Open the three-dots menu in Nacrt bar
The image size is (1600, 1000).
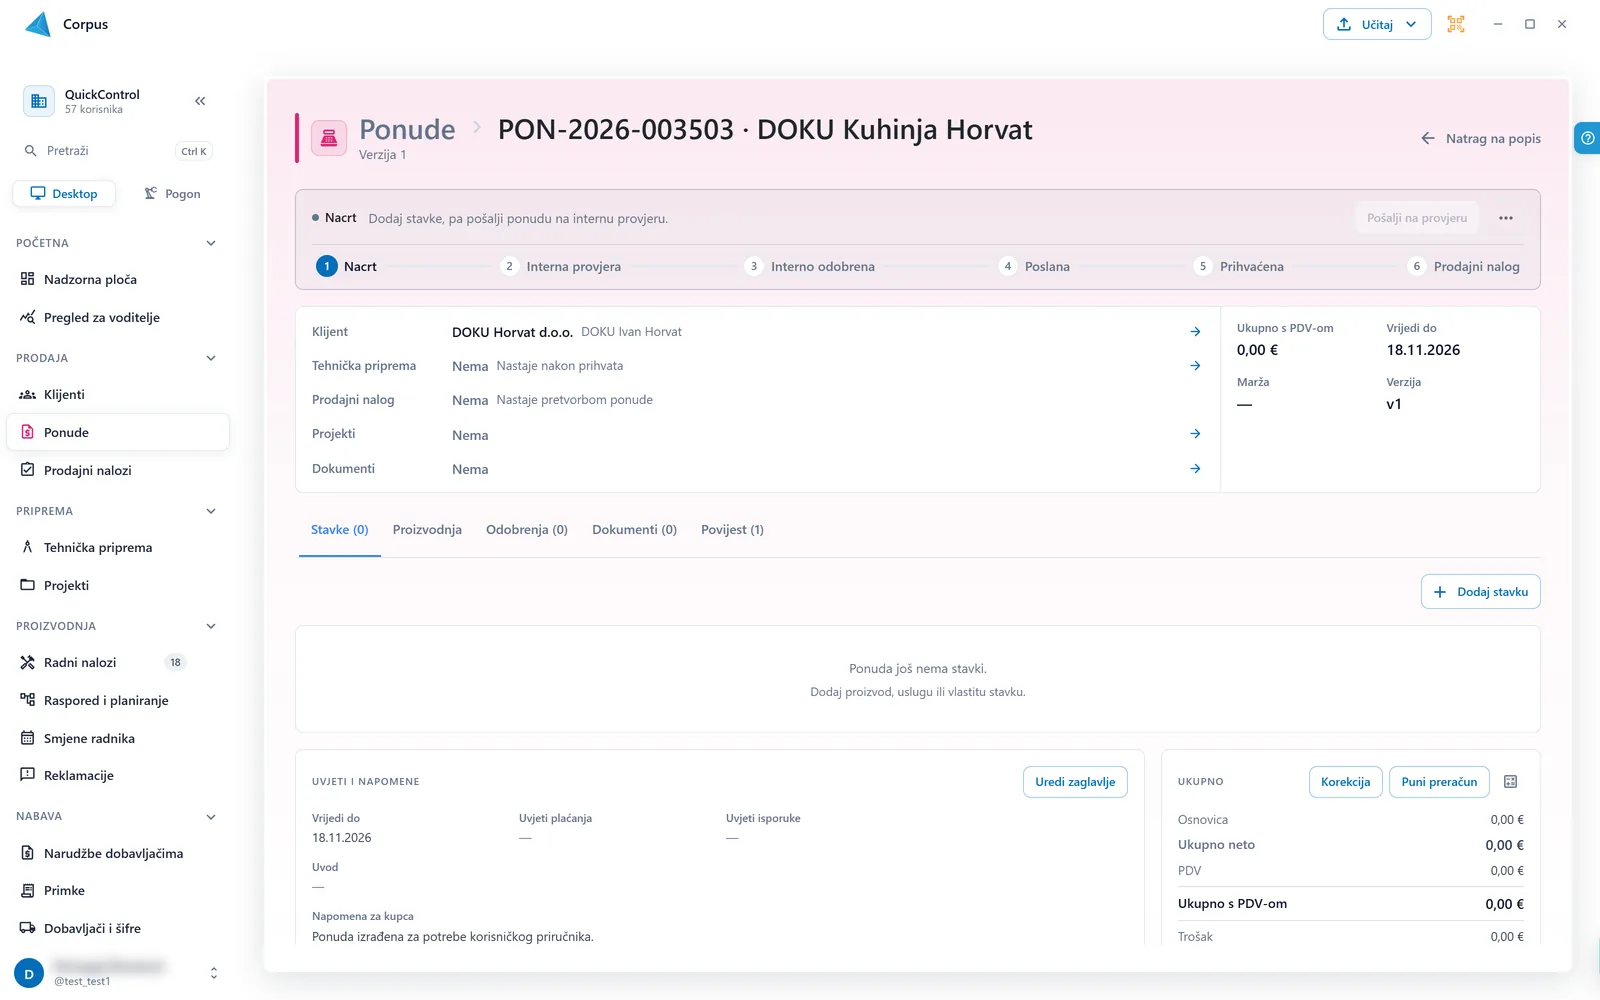point(1506,218)
